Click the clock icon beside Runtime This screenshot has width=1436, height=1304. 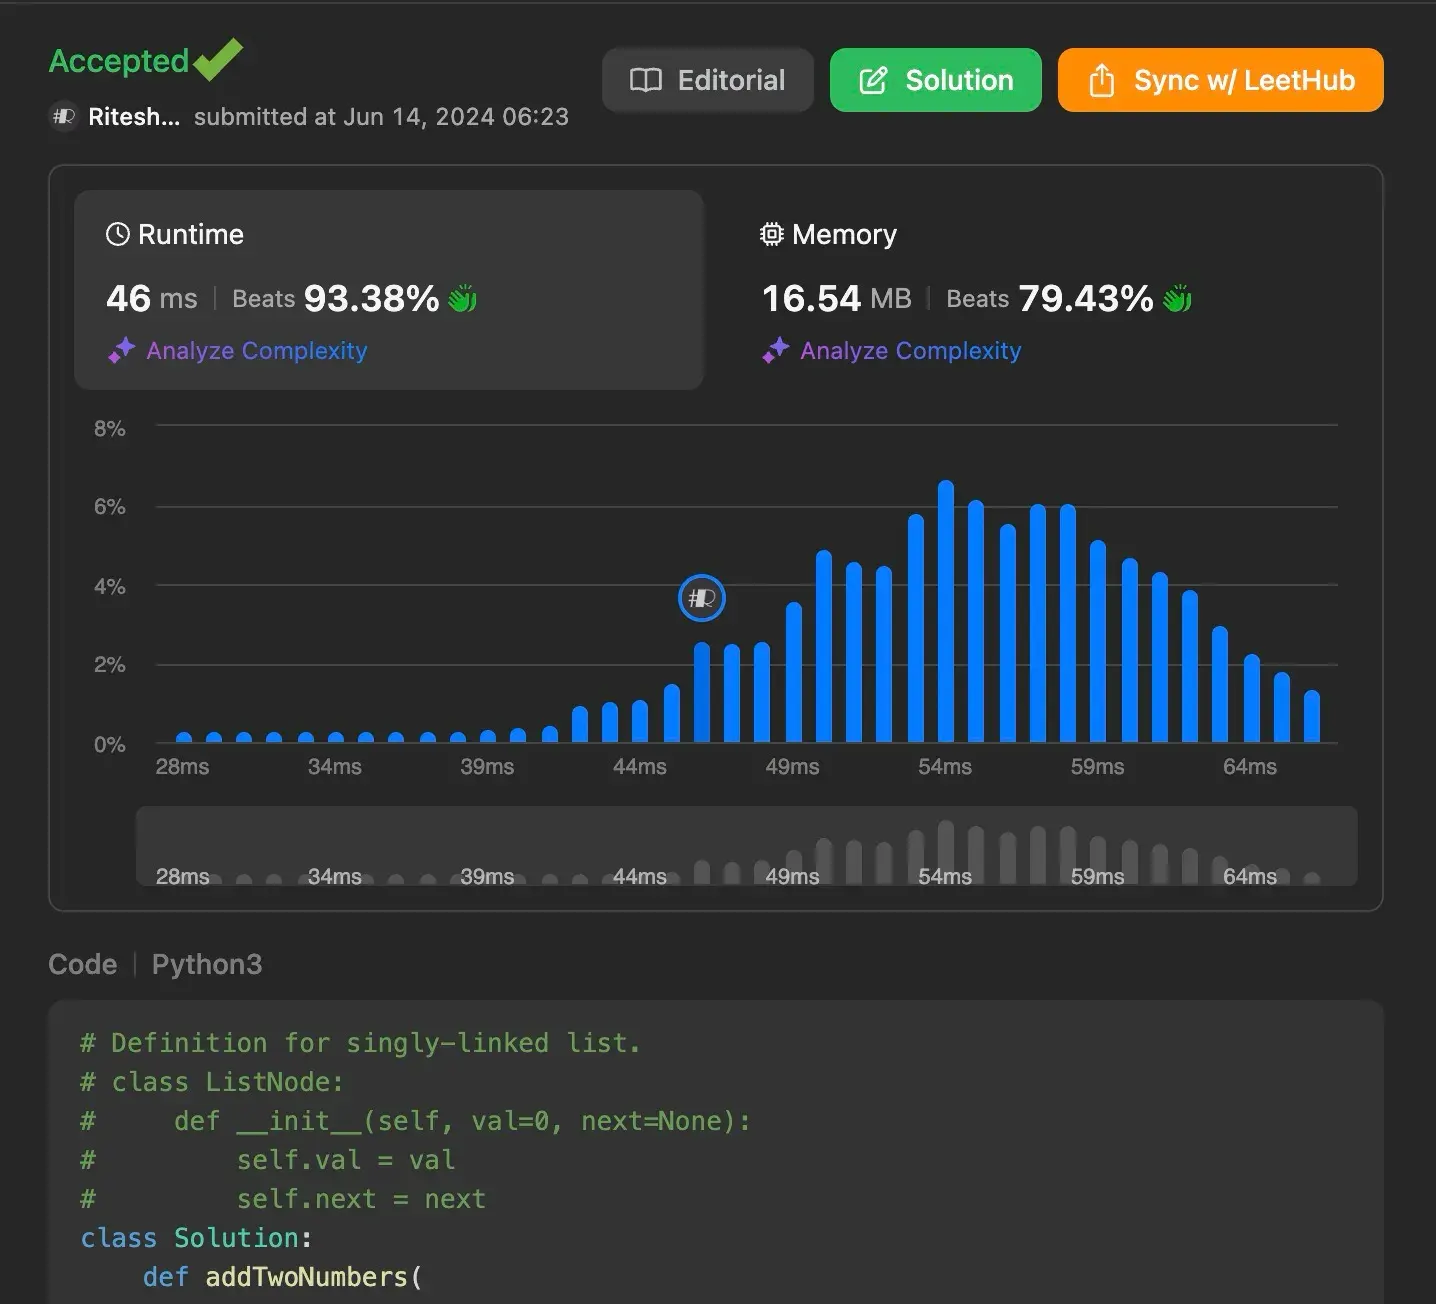click(117, 234)
